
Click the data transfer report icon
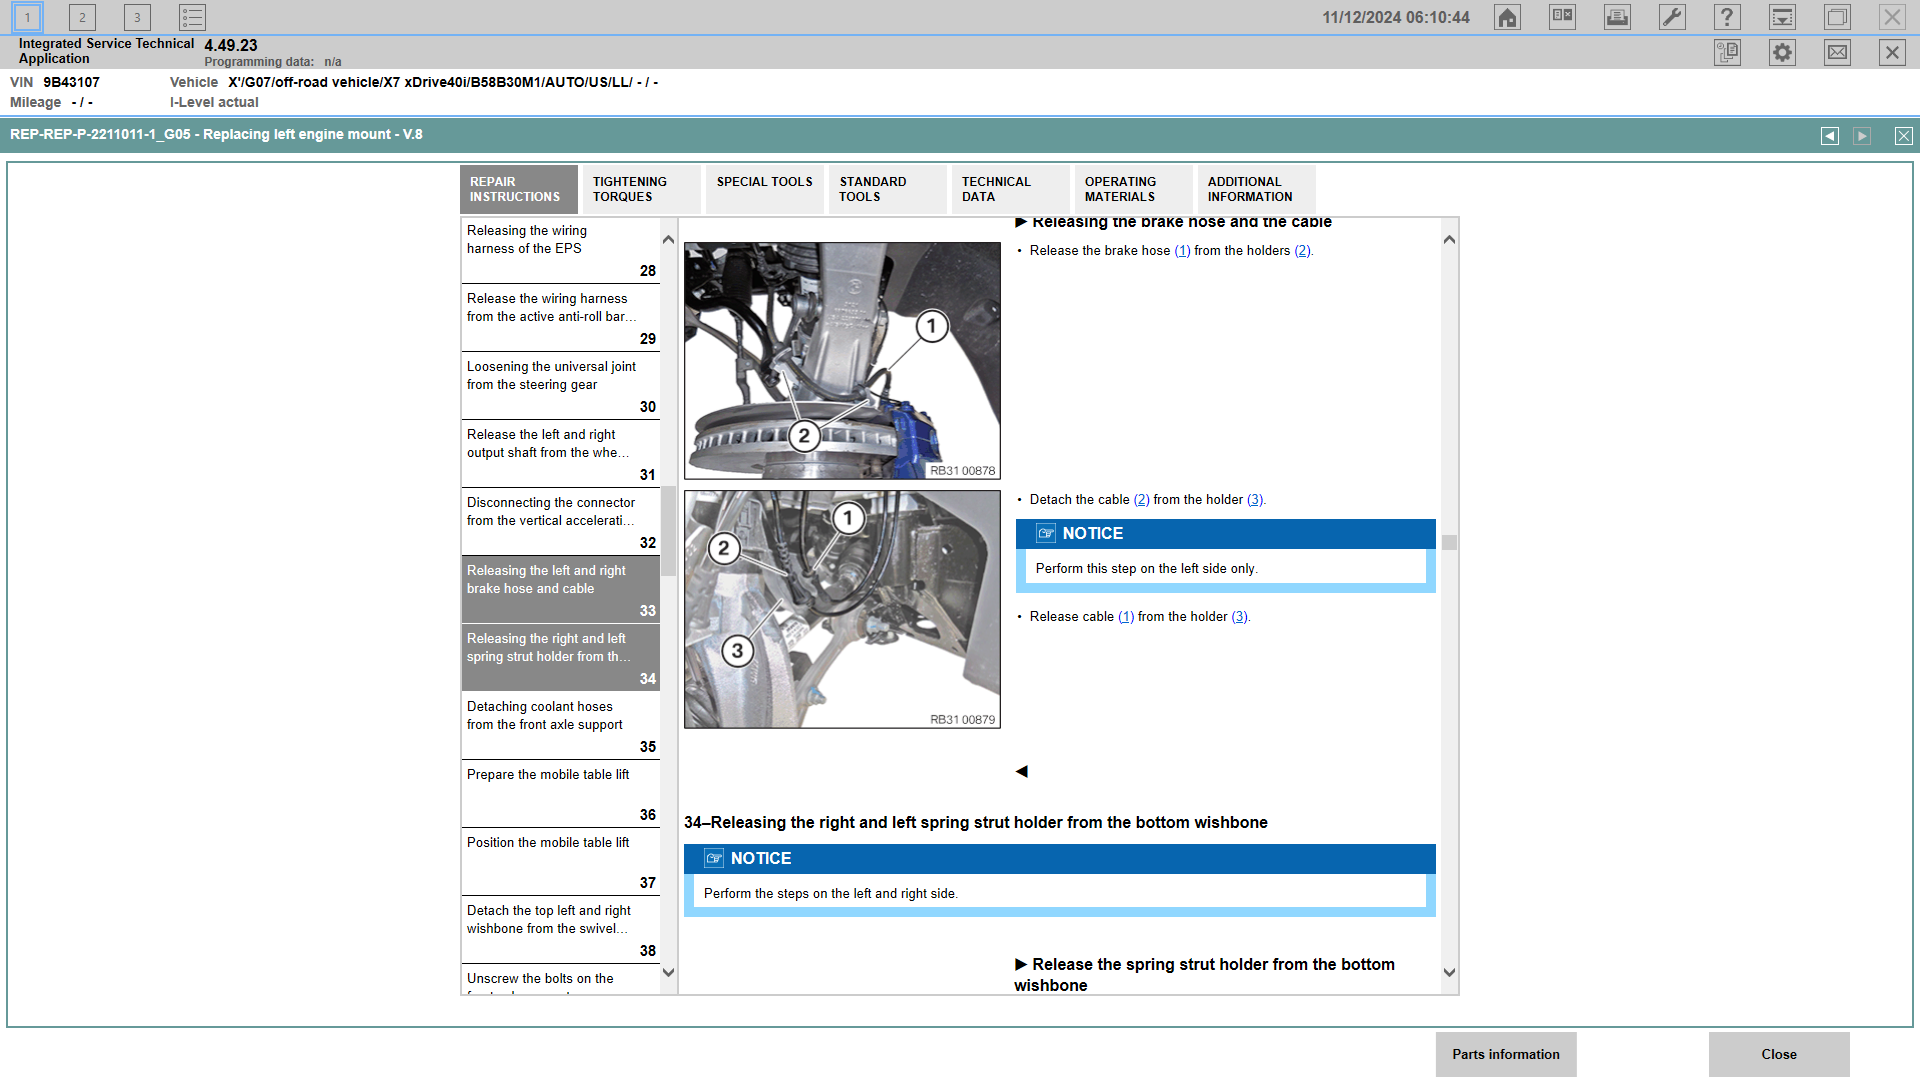(x=1727, y=52)
